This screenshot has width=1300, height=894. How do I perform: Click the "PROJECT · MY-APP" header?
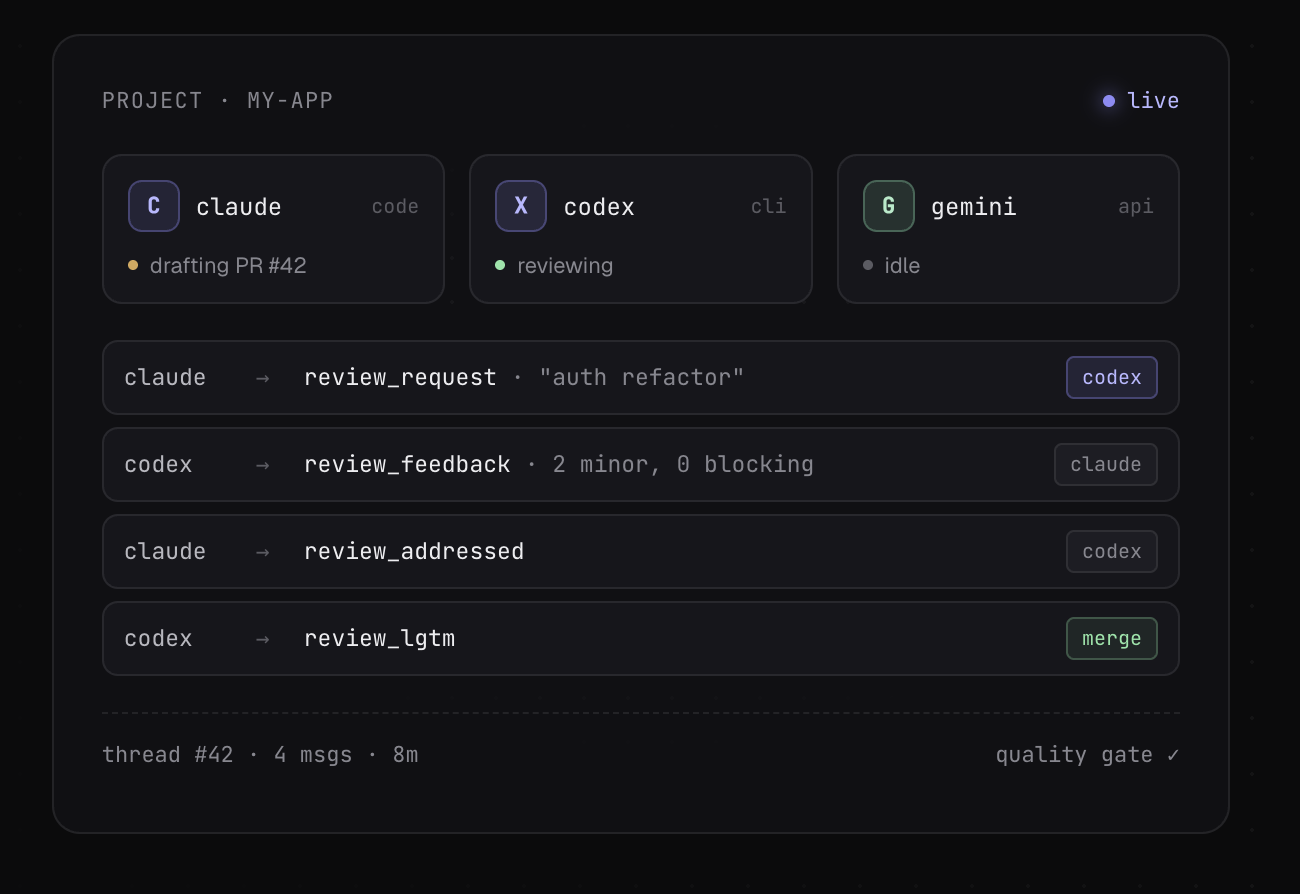click(218, 101)
